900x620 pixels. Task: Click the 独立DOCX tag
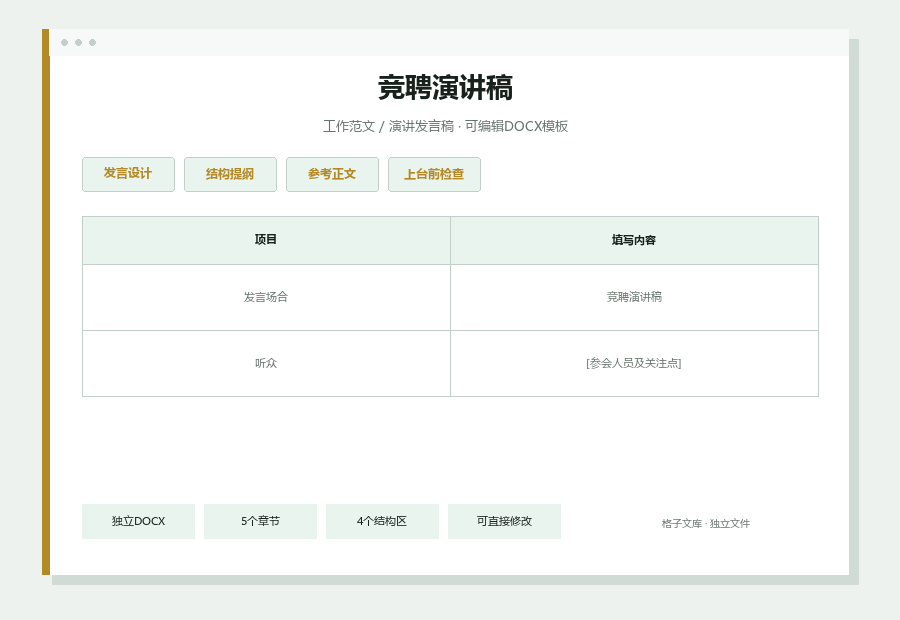[138, 521]
